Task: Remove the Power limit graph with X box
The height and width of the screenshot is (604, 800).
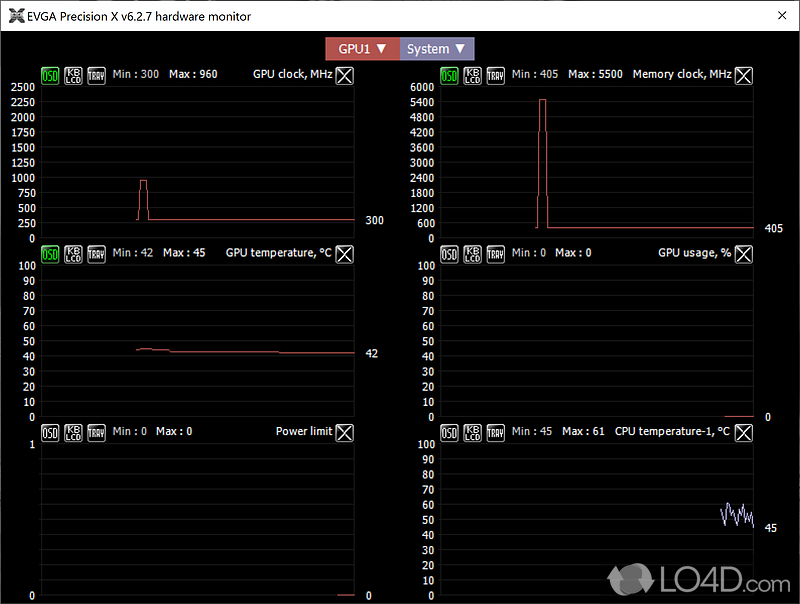Action: (x=345, y=433)
